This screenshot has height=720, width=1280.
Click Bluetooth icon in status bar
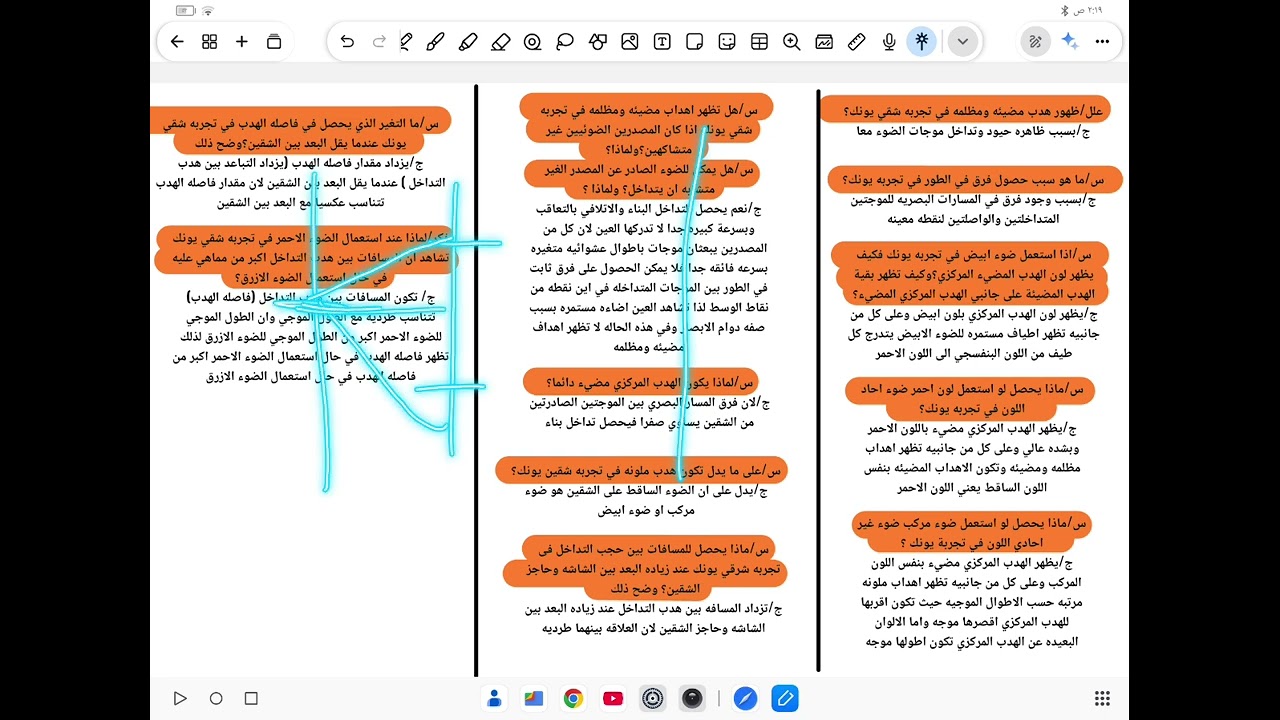(1065, 10)
